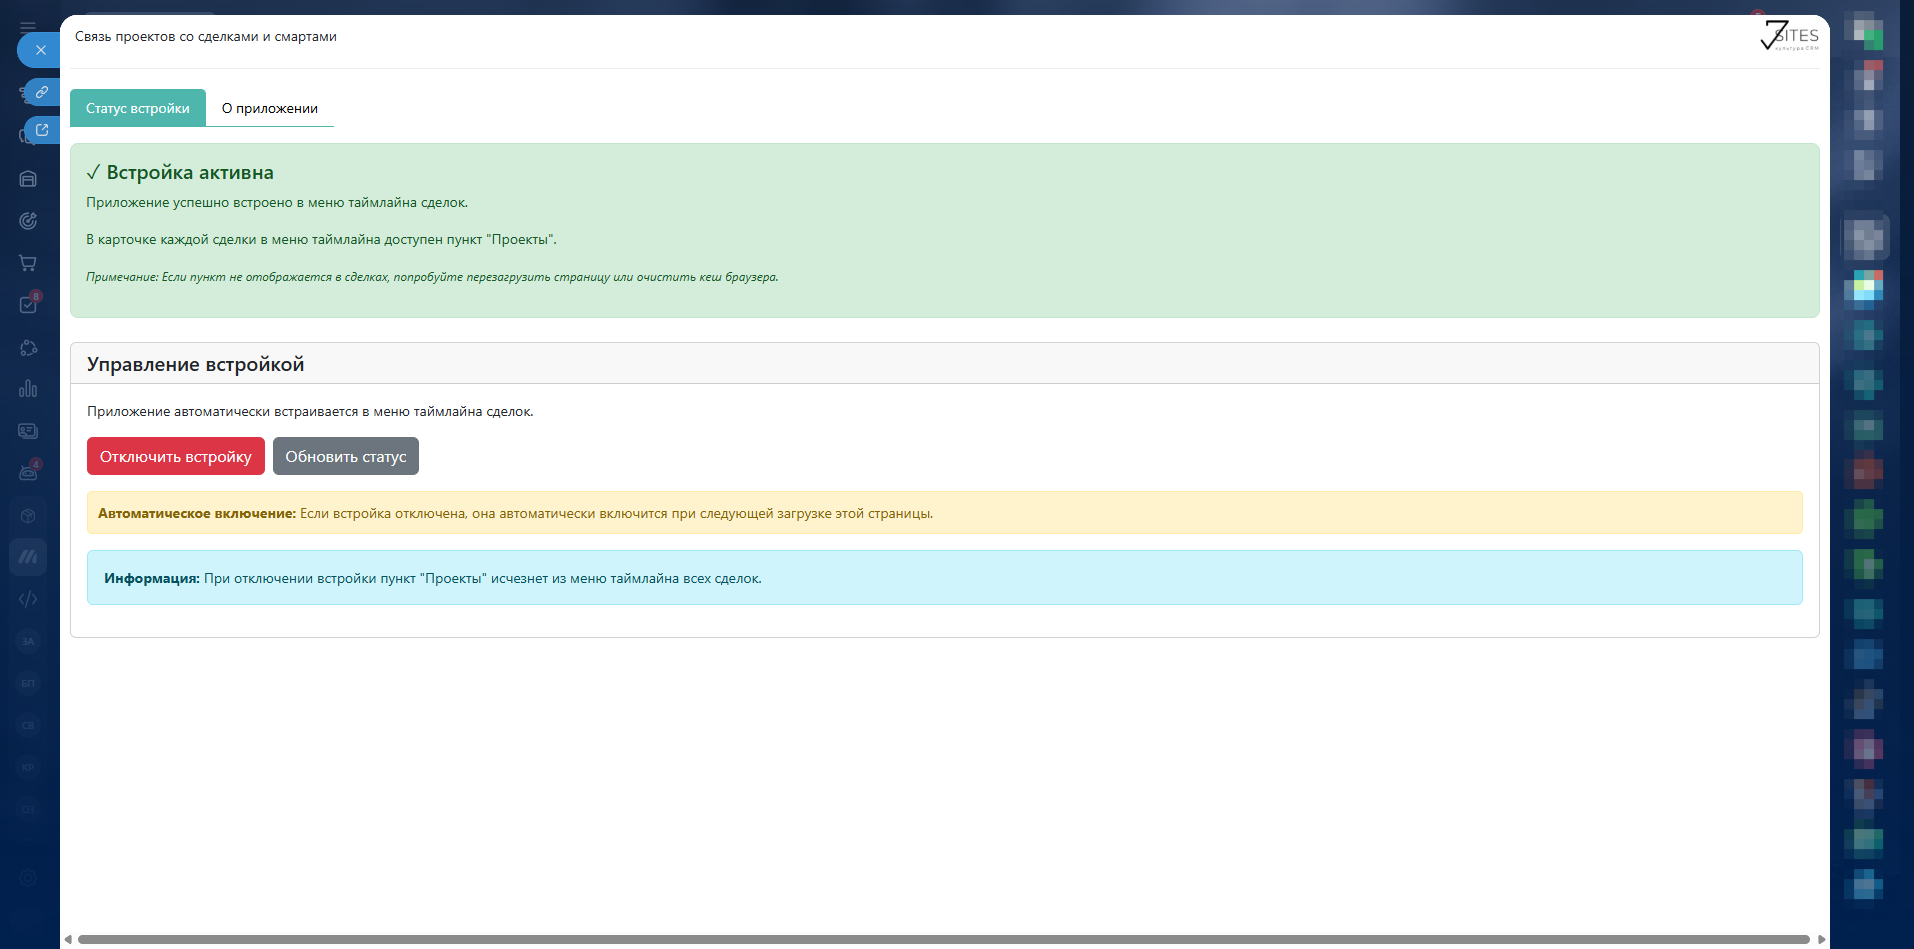Viewport: 1914px width, 949px height.
Task: Open the settings gear in the sidebar
Action: click(28, 877)
